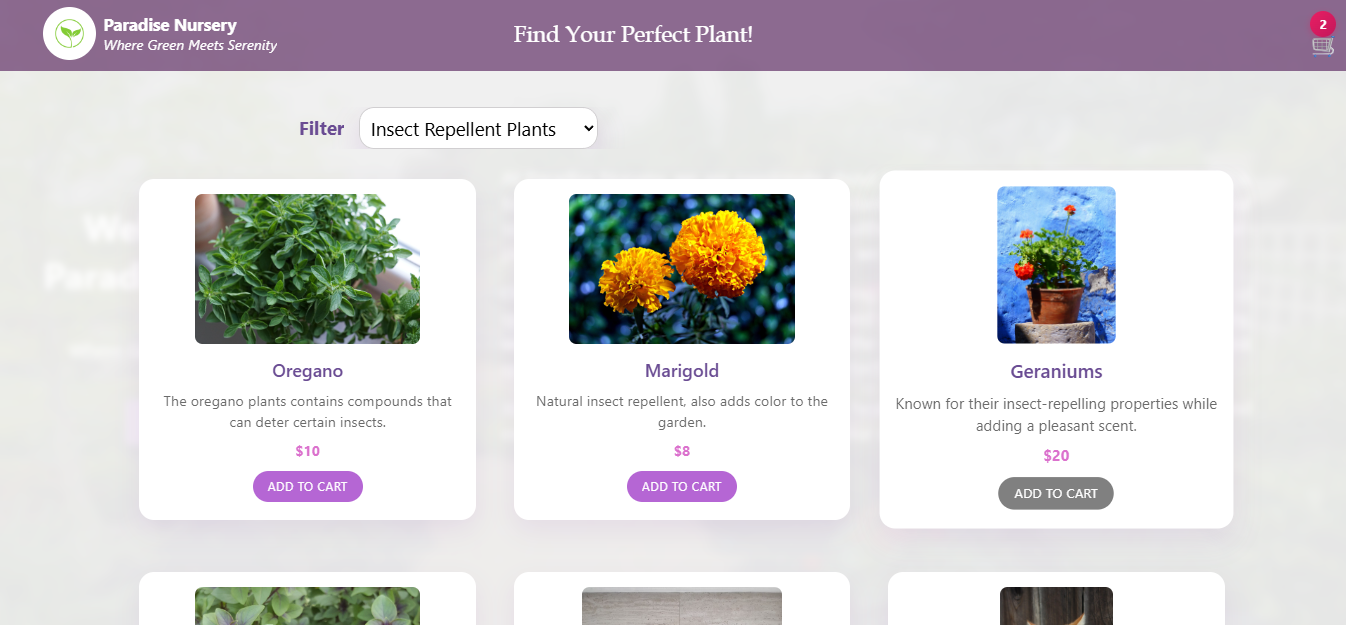Image resolution: width=1346 pixels, height=625 pixels.
Task: Click the Geraniums potted plant picture
Action: tap(1056, 264)
